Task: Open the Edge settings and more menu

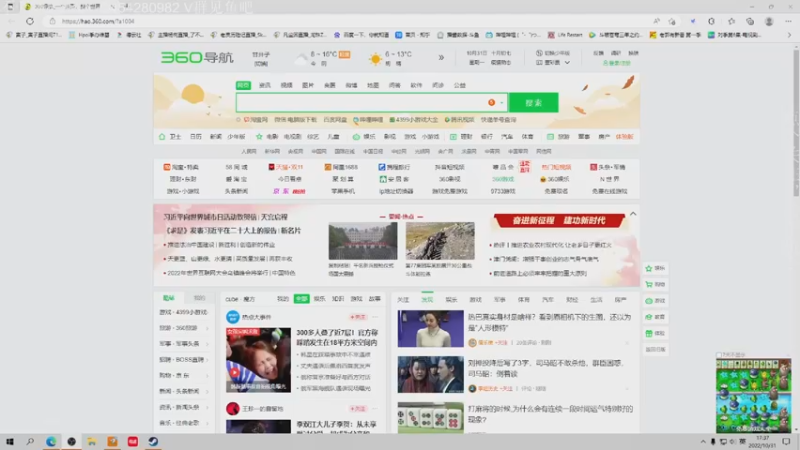Action: click(788, 21)
